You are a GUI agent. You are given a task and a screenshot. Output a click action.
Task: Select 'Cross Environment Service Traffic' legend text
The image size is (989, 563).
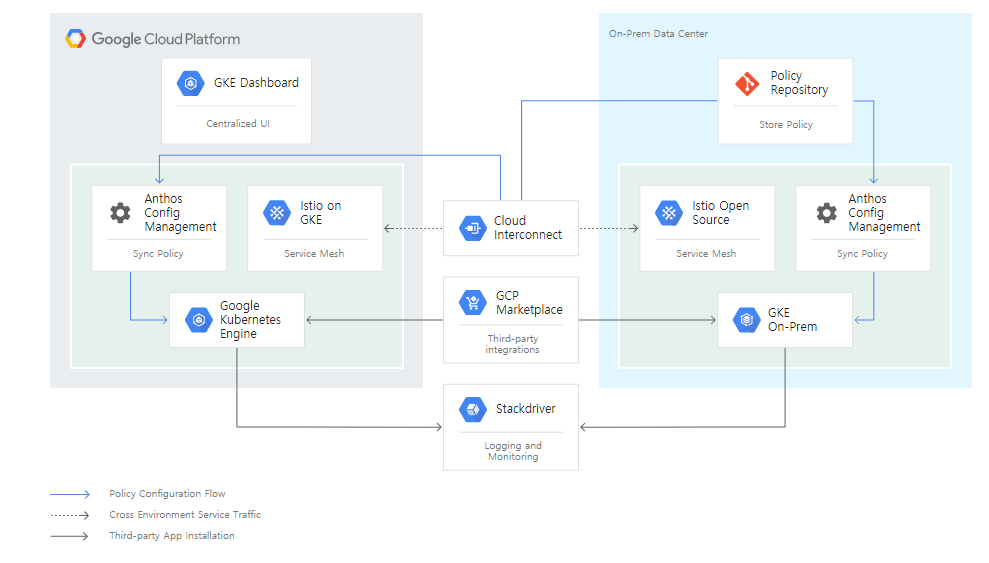pos(185,514)
